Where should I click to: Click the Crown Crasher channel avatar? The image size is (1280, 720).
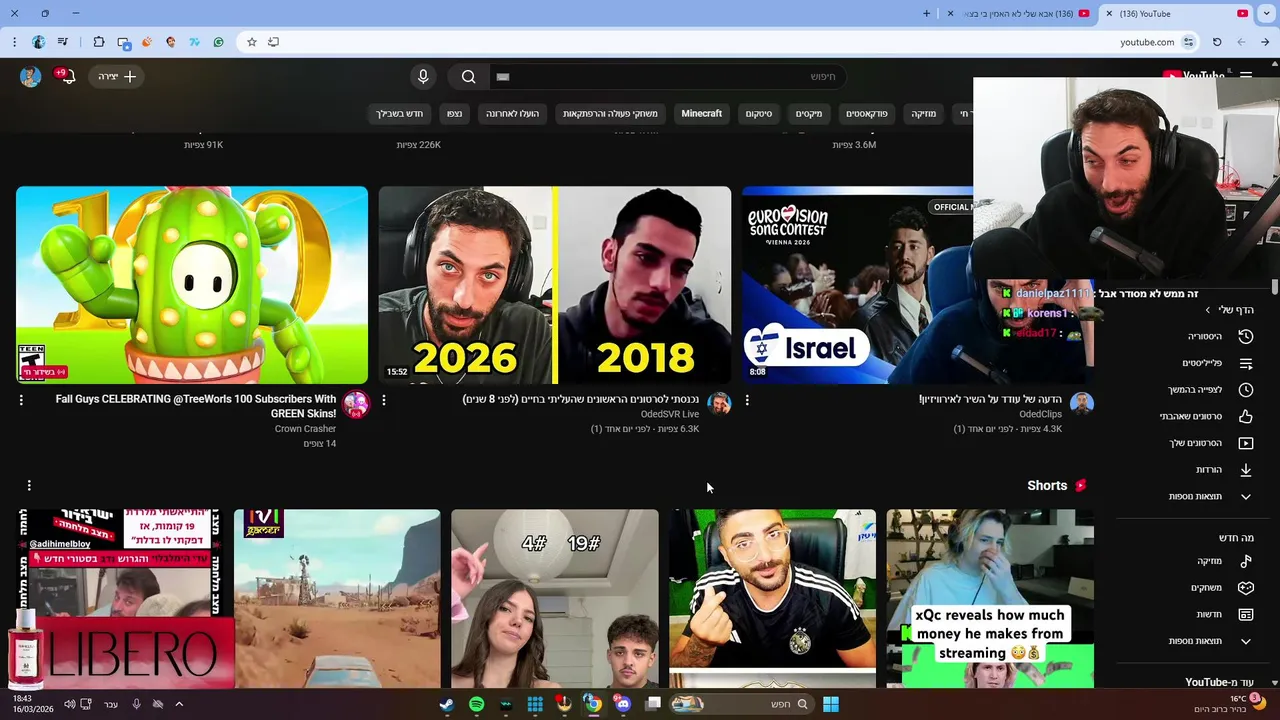point(355,404)
